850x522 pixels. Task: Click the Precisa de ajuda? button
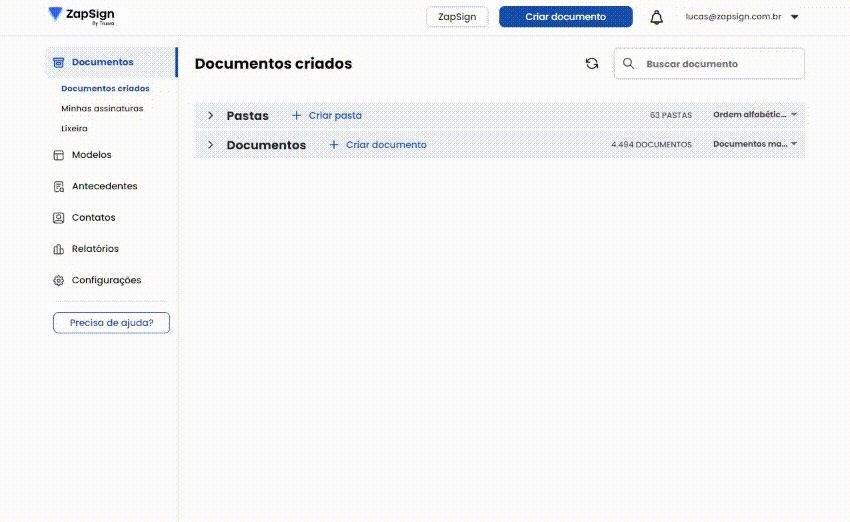pos(111,323)
